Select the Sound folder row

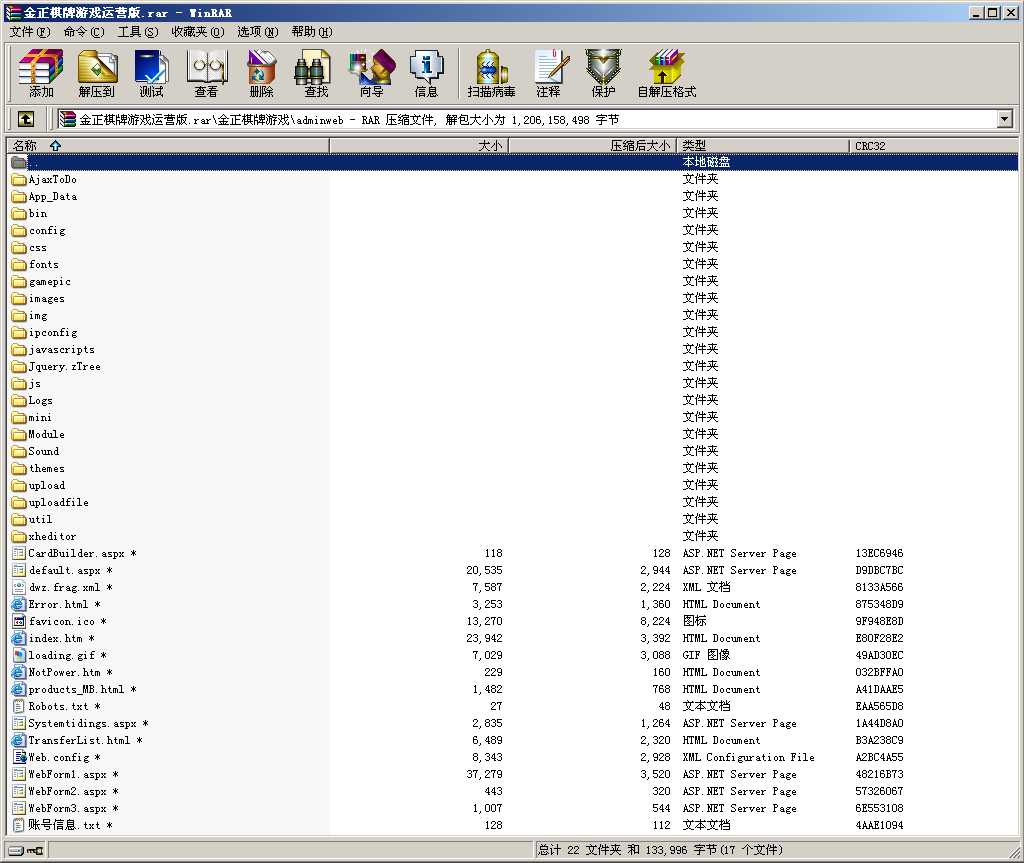pyautogui.click(x=513, y=451)
